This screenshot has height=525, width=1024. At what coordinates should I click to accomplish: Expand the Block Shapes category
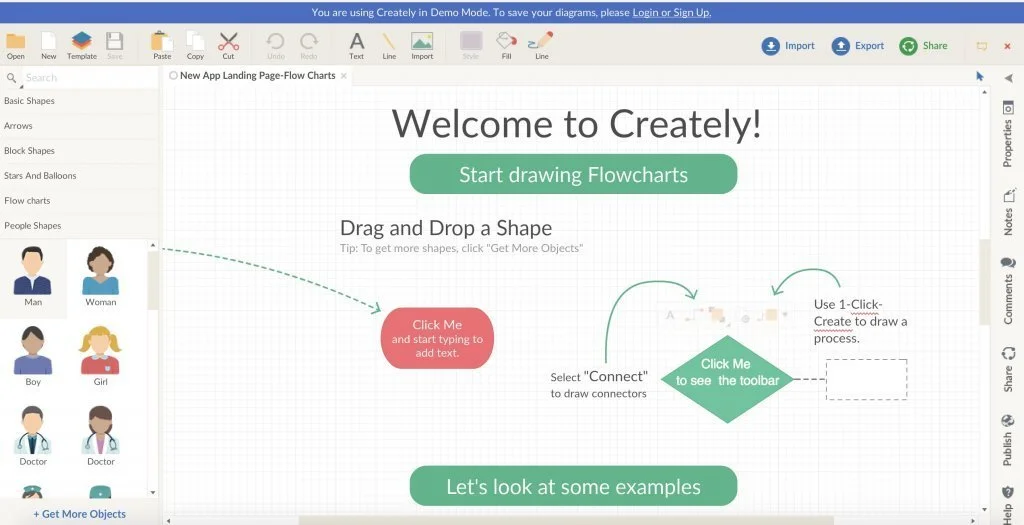coord(79,151)
